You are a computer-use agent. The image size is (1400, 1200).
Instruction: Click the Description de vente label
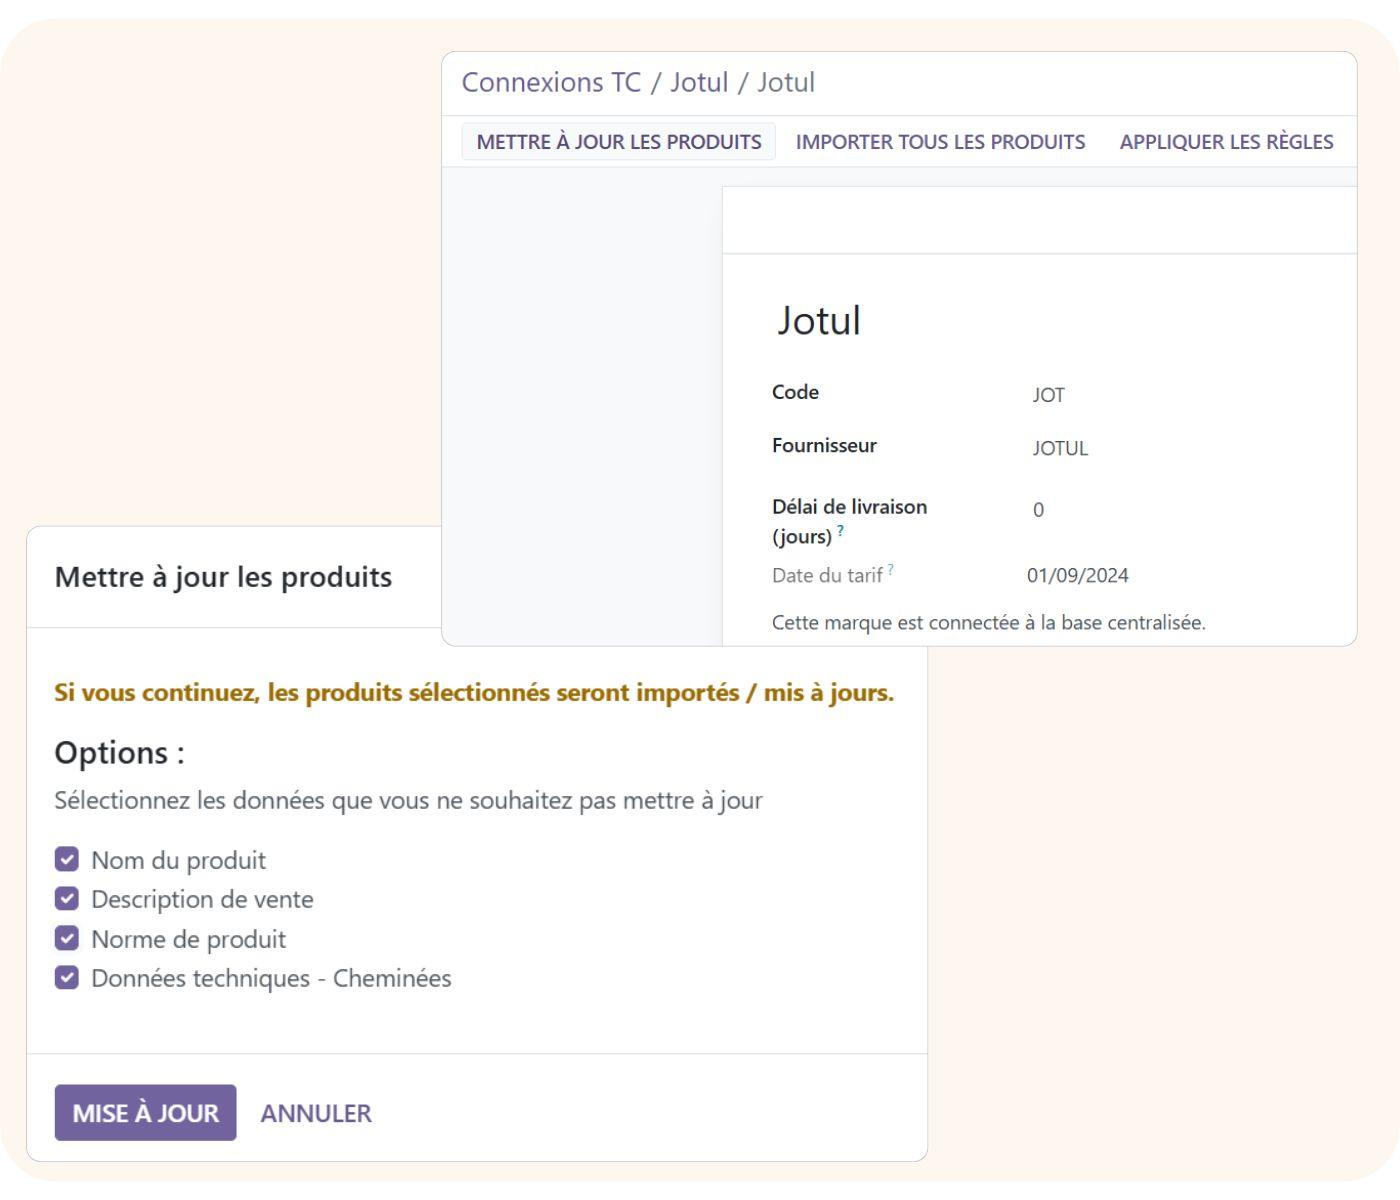(x=202, y=899)
